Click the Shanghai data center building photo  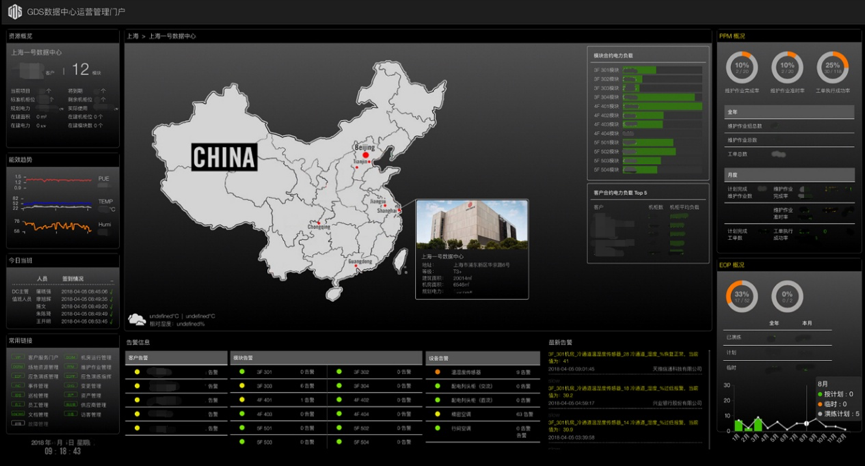click(x=472, y=225)
